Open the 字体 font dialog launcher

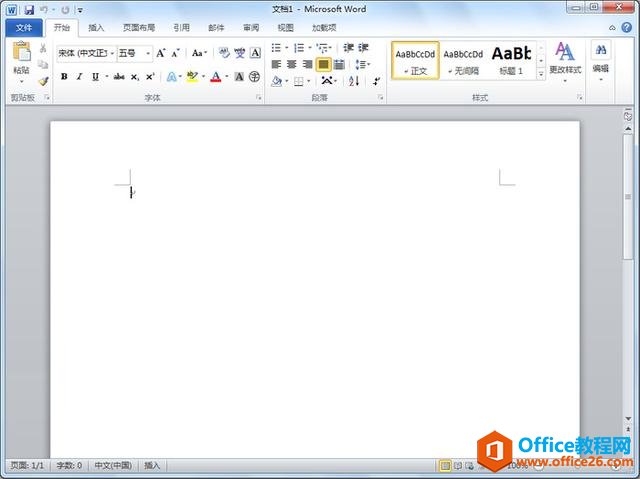[x=259, y=98]
